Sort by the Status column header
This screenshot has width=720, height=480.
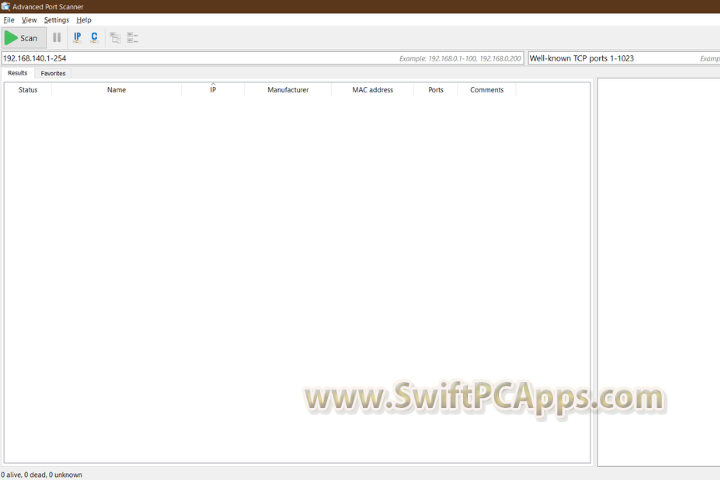point(28,90)
